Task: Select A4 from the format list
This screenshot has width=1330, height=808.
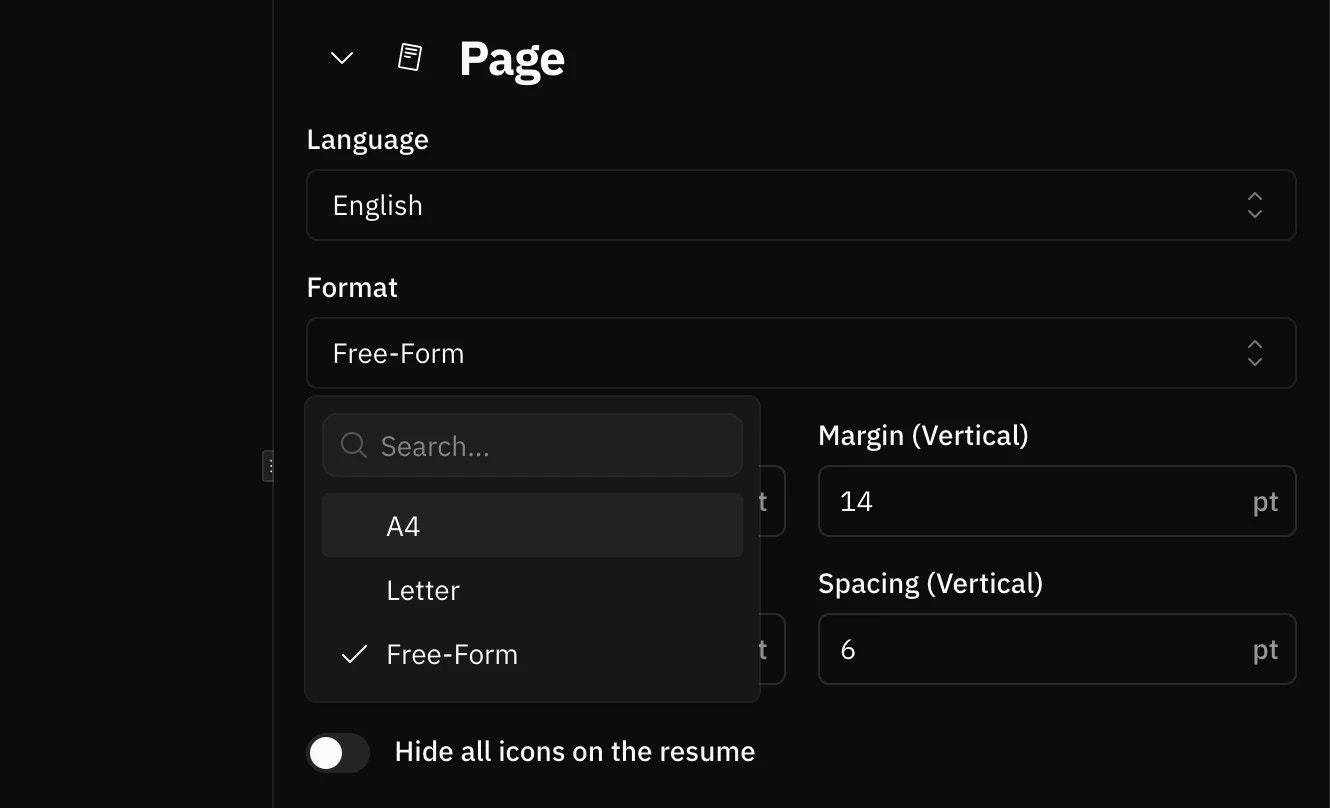Action: click(x=403, y=525)
